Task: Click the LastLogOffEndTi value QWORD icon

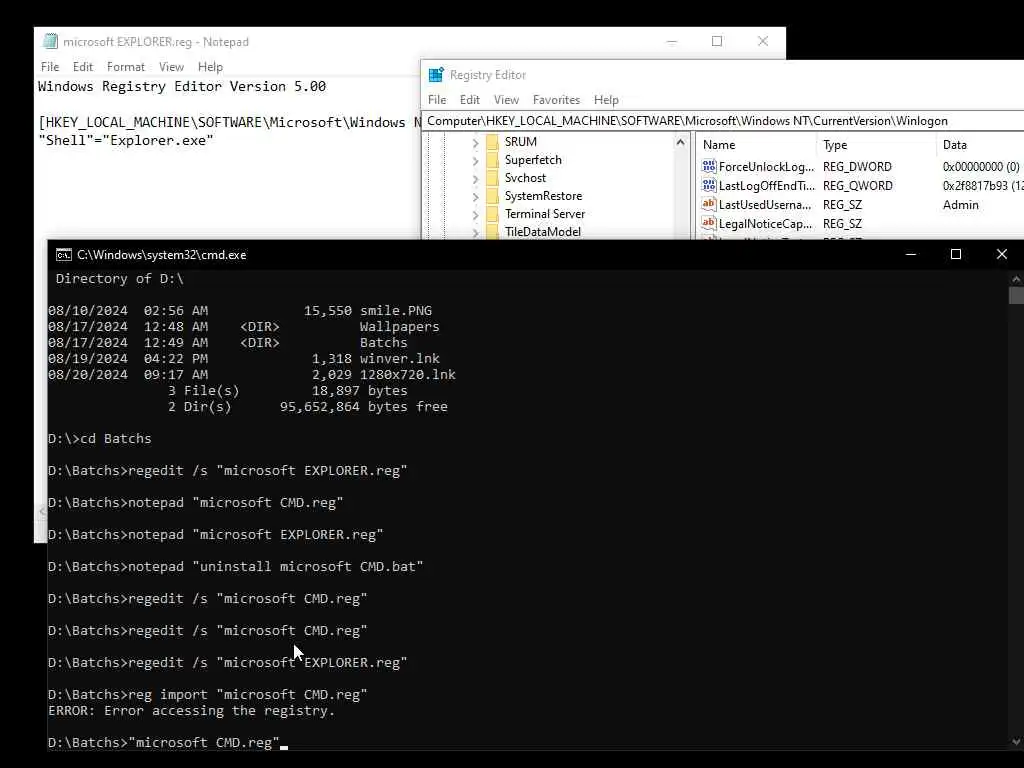Action: (709, 185)
